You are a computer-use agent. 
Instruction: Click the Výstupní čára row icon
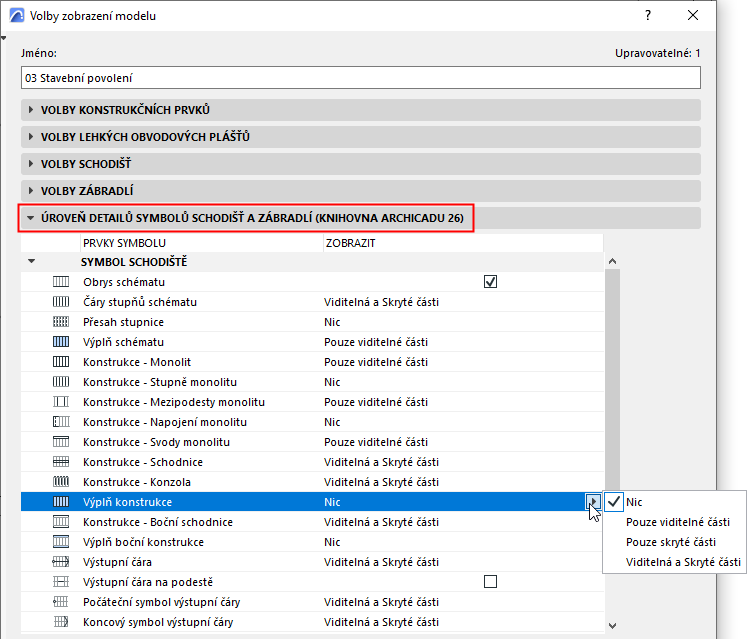(x=61, y=562)
